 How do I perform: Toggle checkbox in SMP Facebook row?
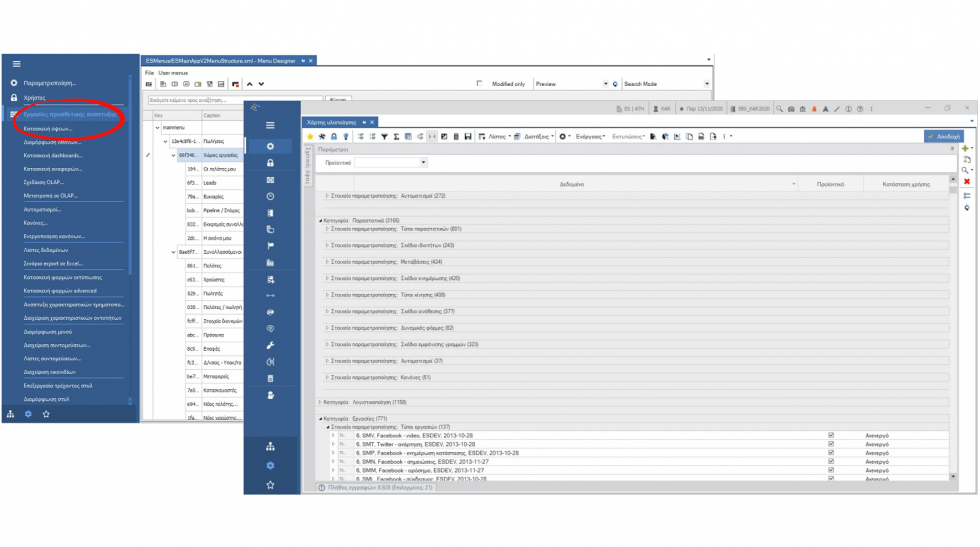pos(831,453)
